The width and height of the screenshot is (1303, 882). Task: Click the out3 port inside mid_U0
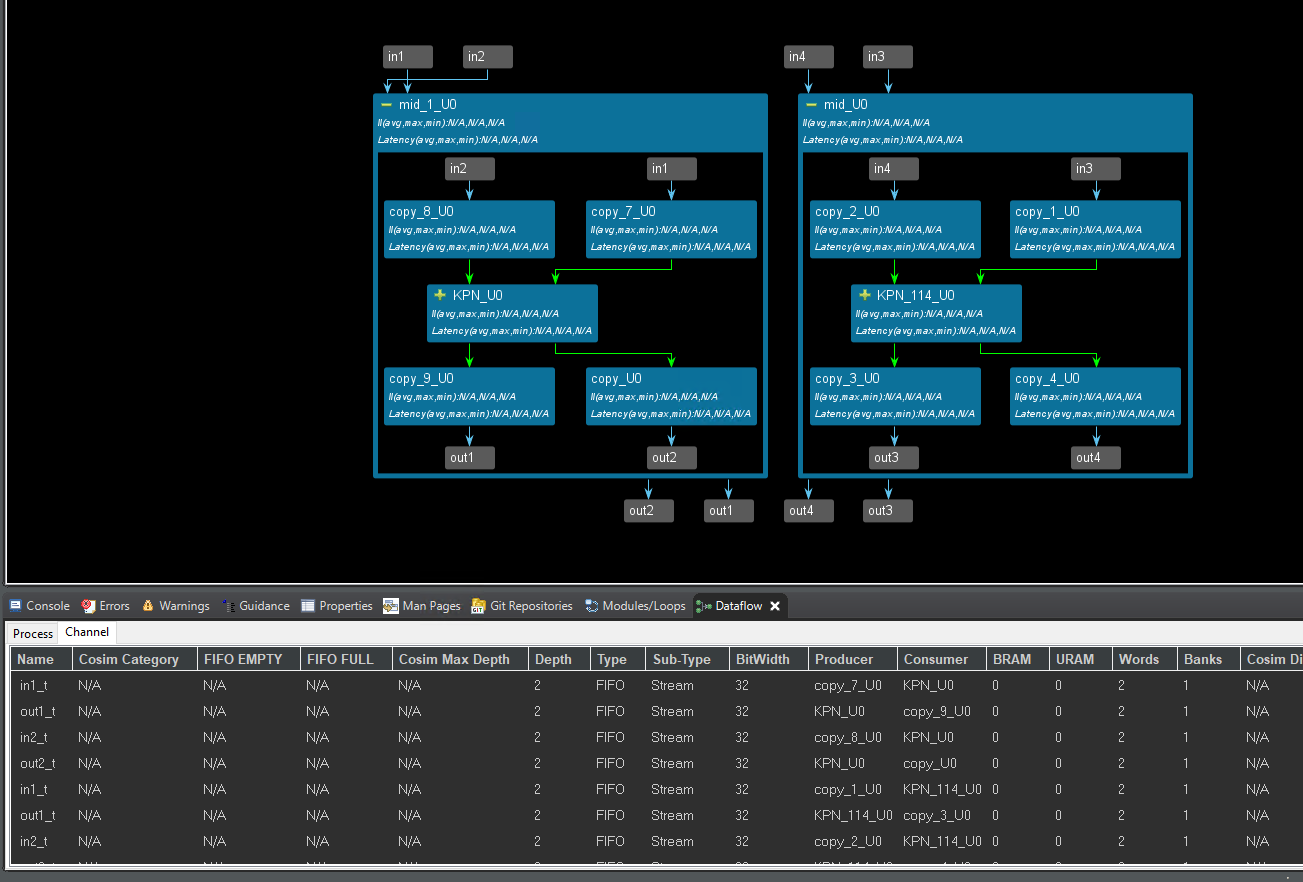coord(894,458)
